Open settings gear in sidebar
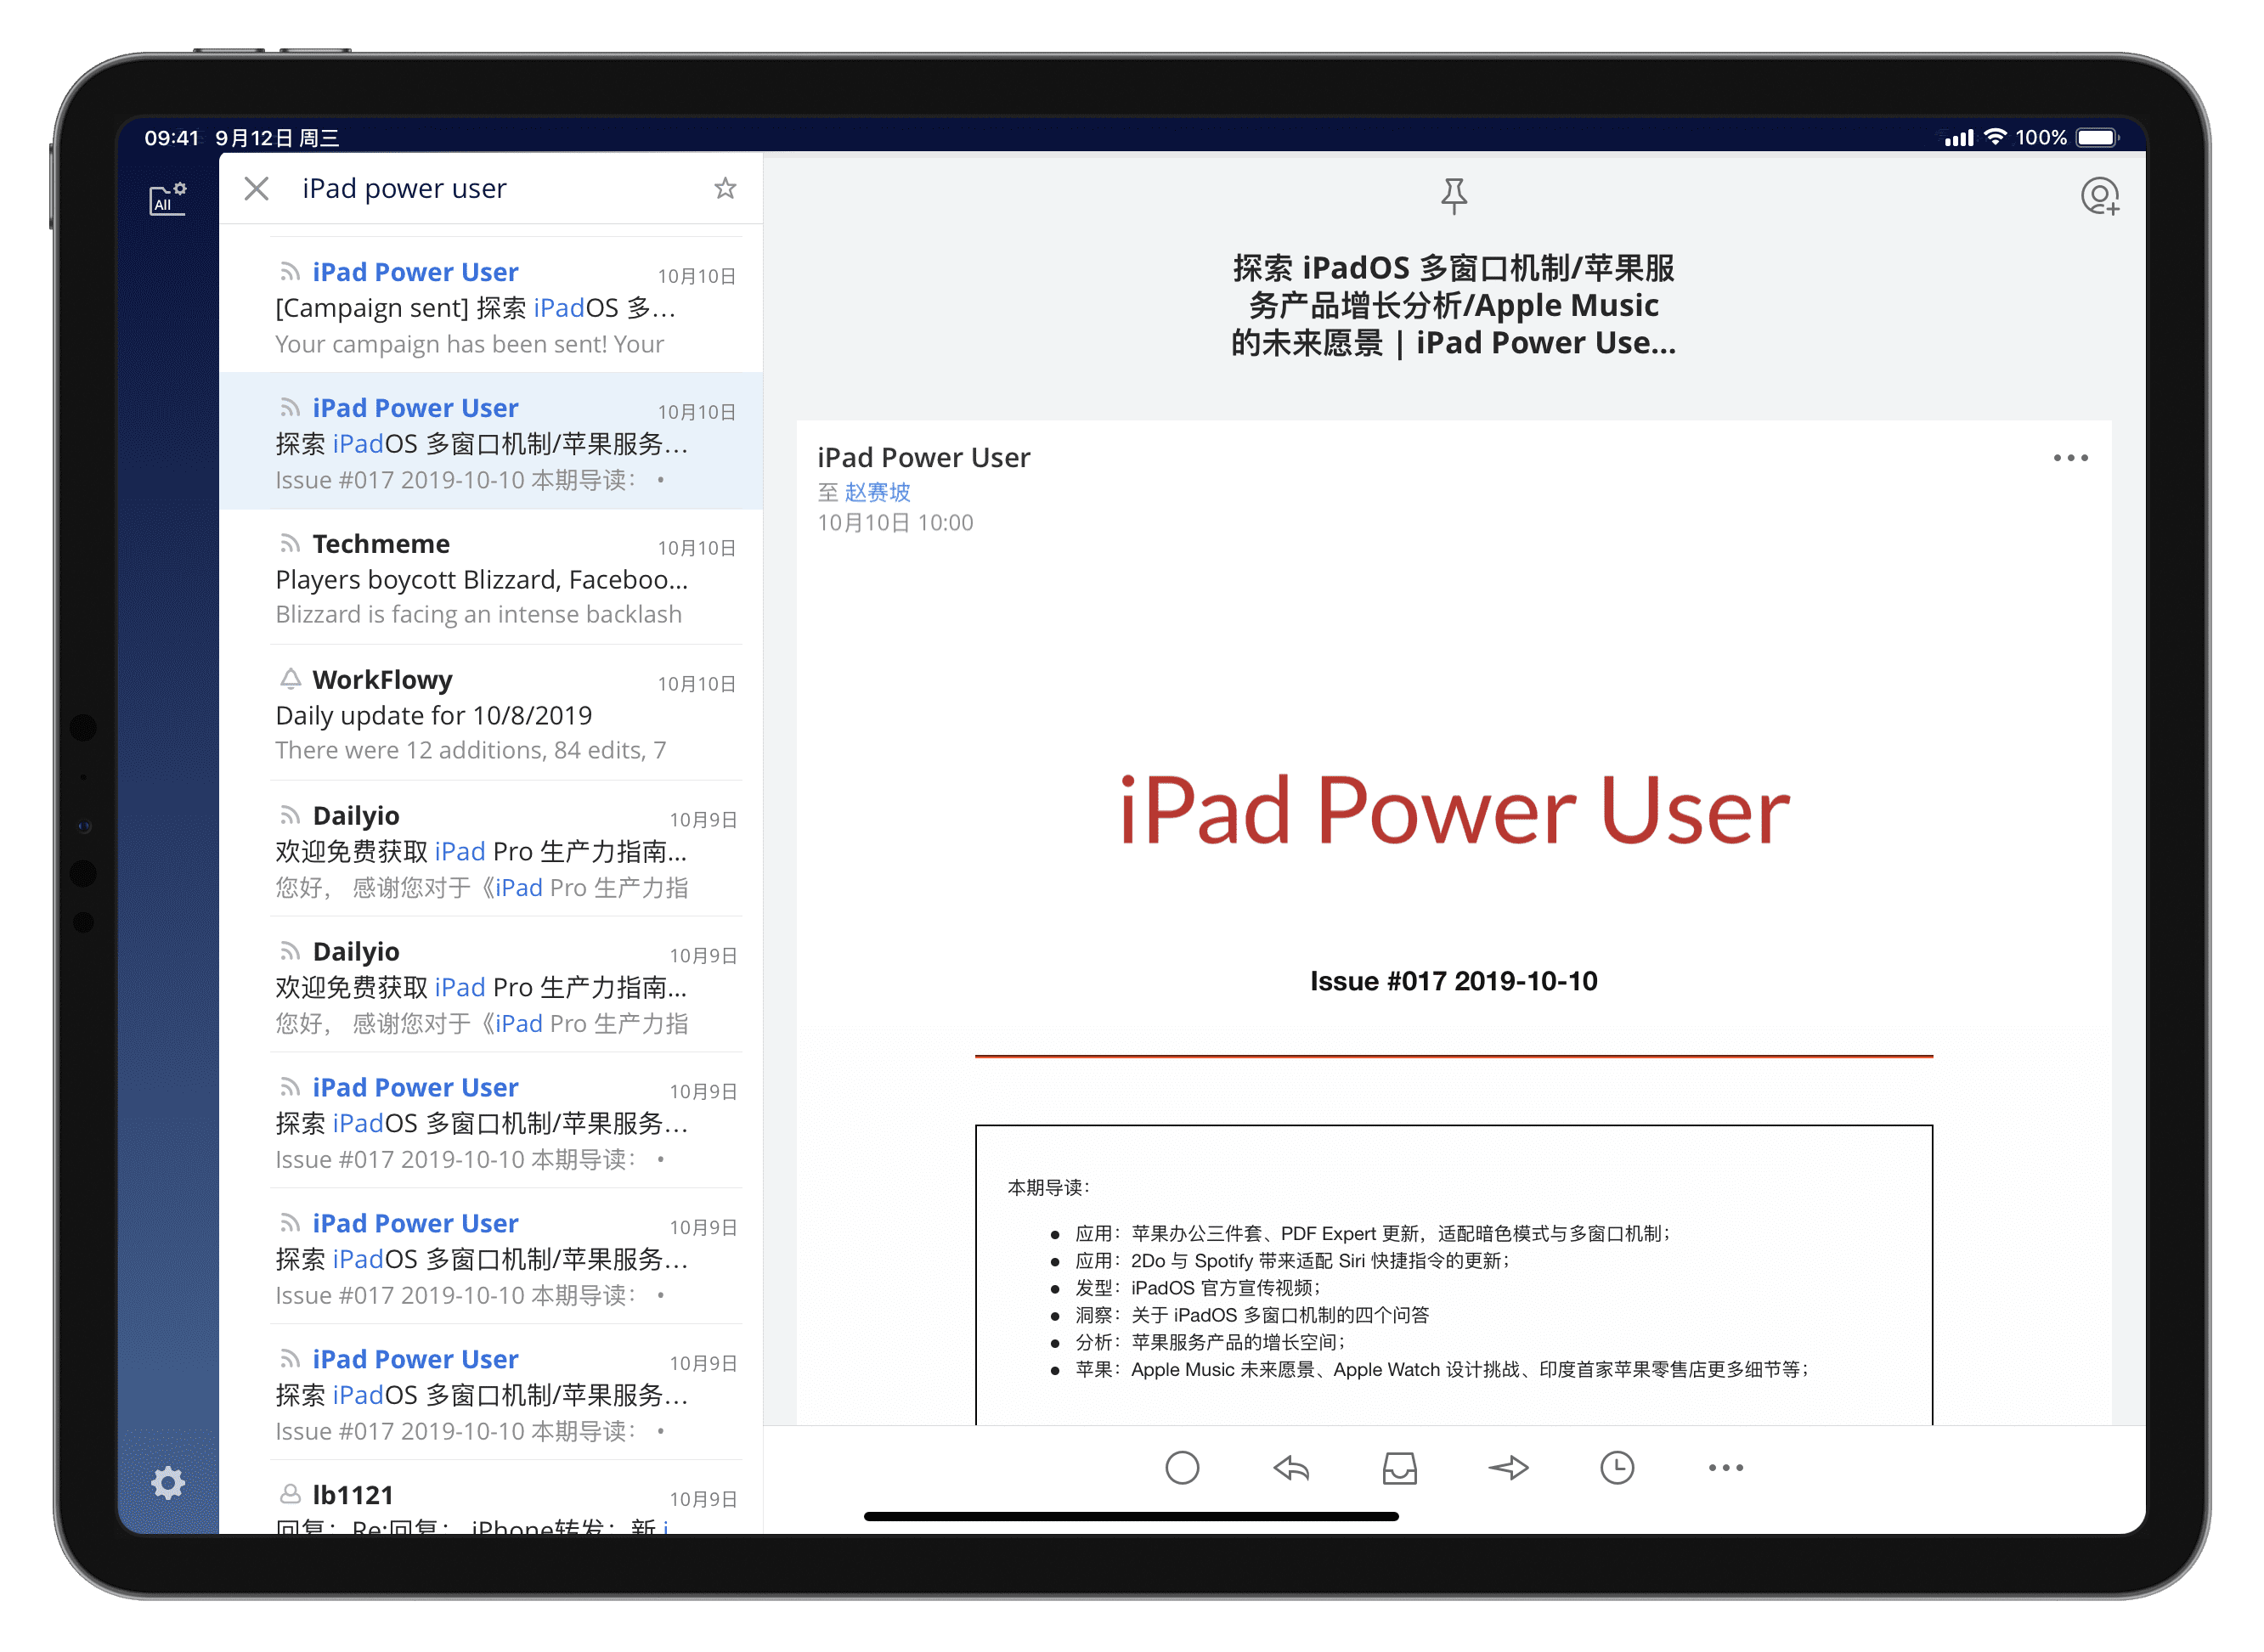This screenshot has height=1652, width=2264. click(x=168, y=1482)
